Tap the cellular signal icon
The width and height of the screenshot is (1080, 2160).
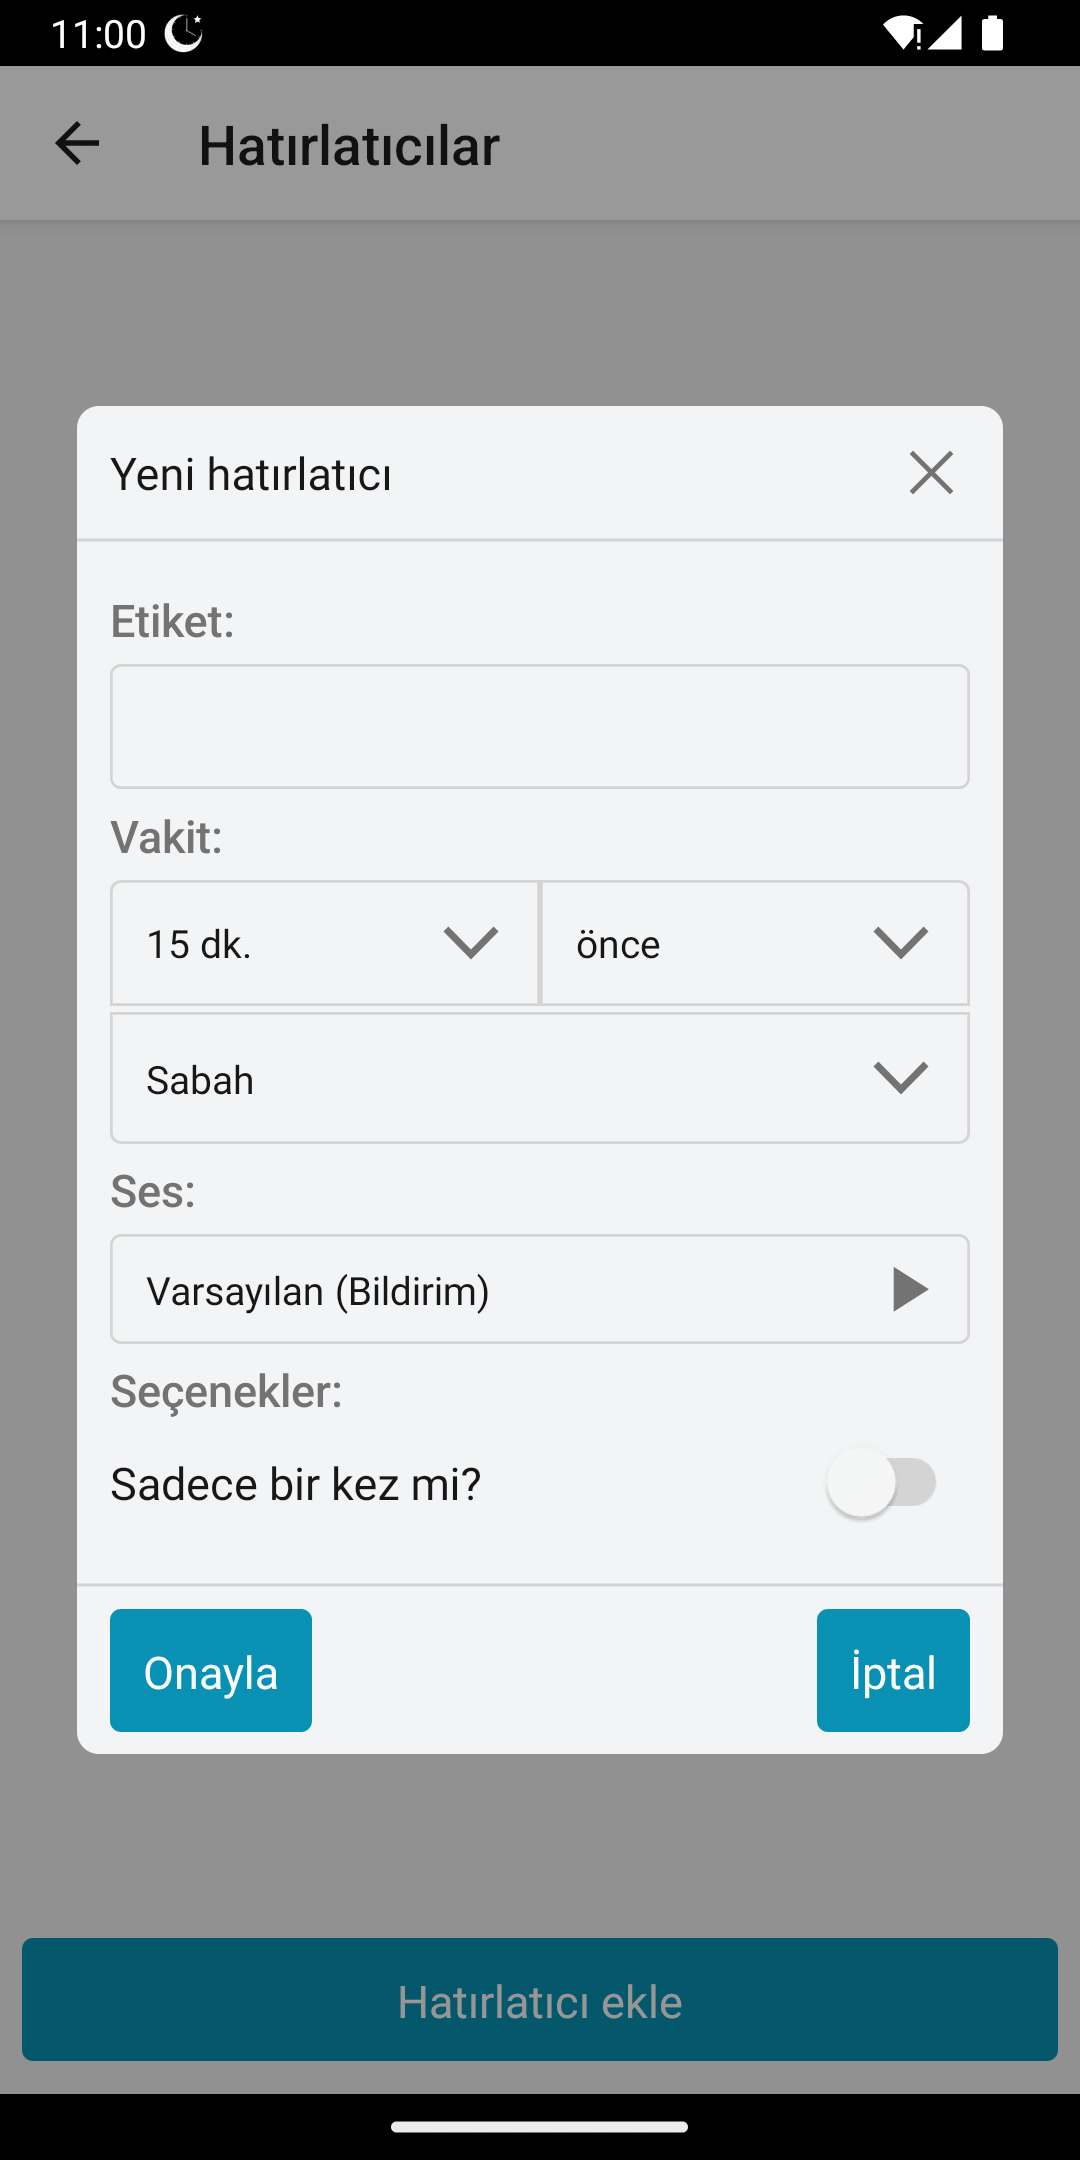[x=945, y=33]
